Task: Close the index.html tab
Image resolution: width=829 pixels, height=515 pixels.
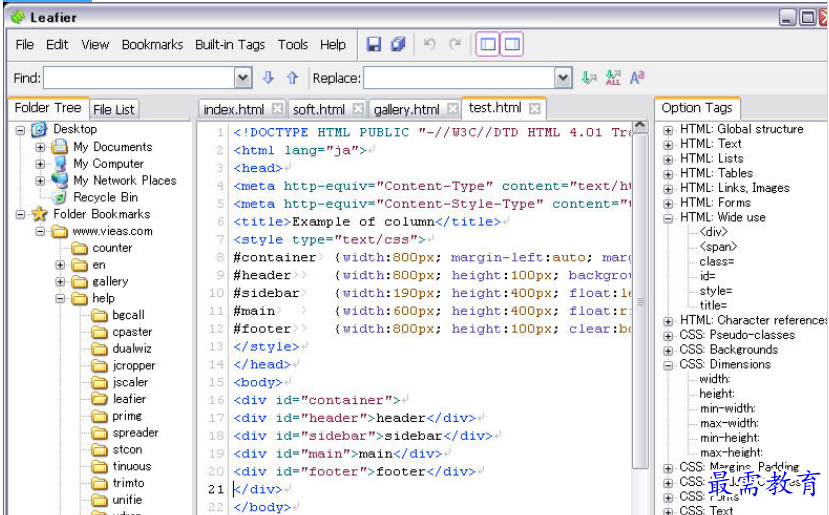Action: click(278, 108)
